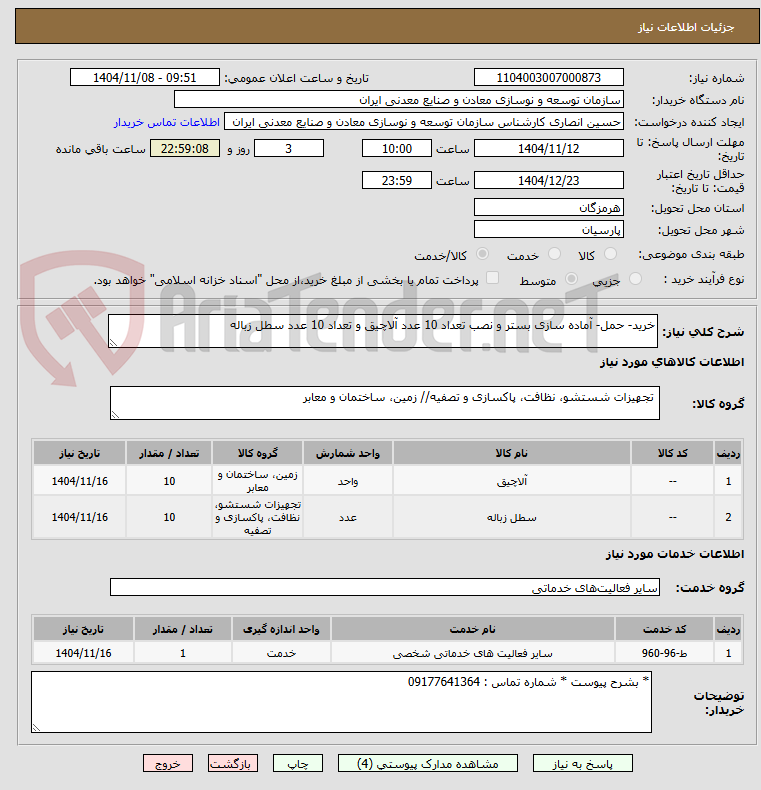761x790 pixels.
Task: Select the جزیی purchase type radio
Action: pyautogui.click(x=636, y=278)
